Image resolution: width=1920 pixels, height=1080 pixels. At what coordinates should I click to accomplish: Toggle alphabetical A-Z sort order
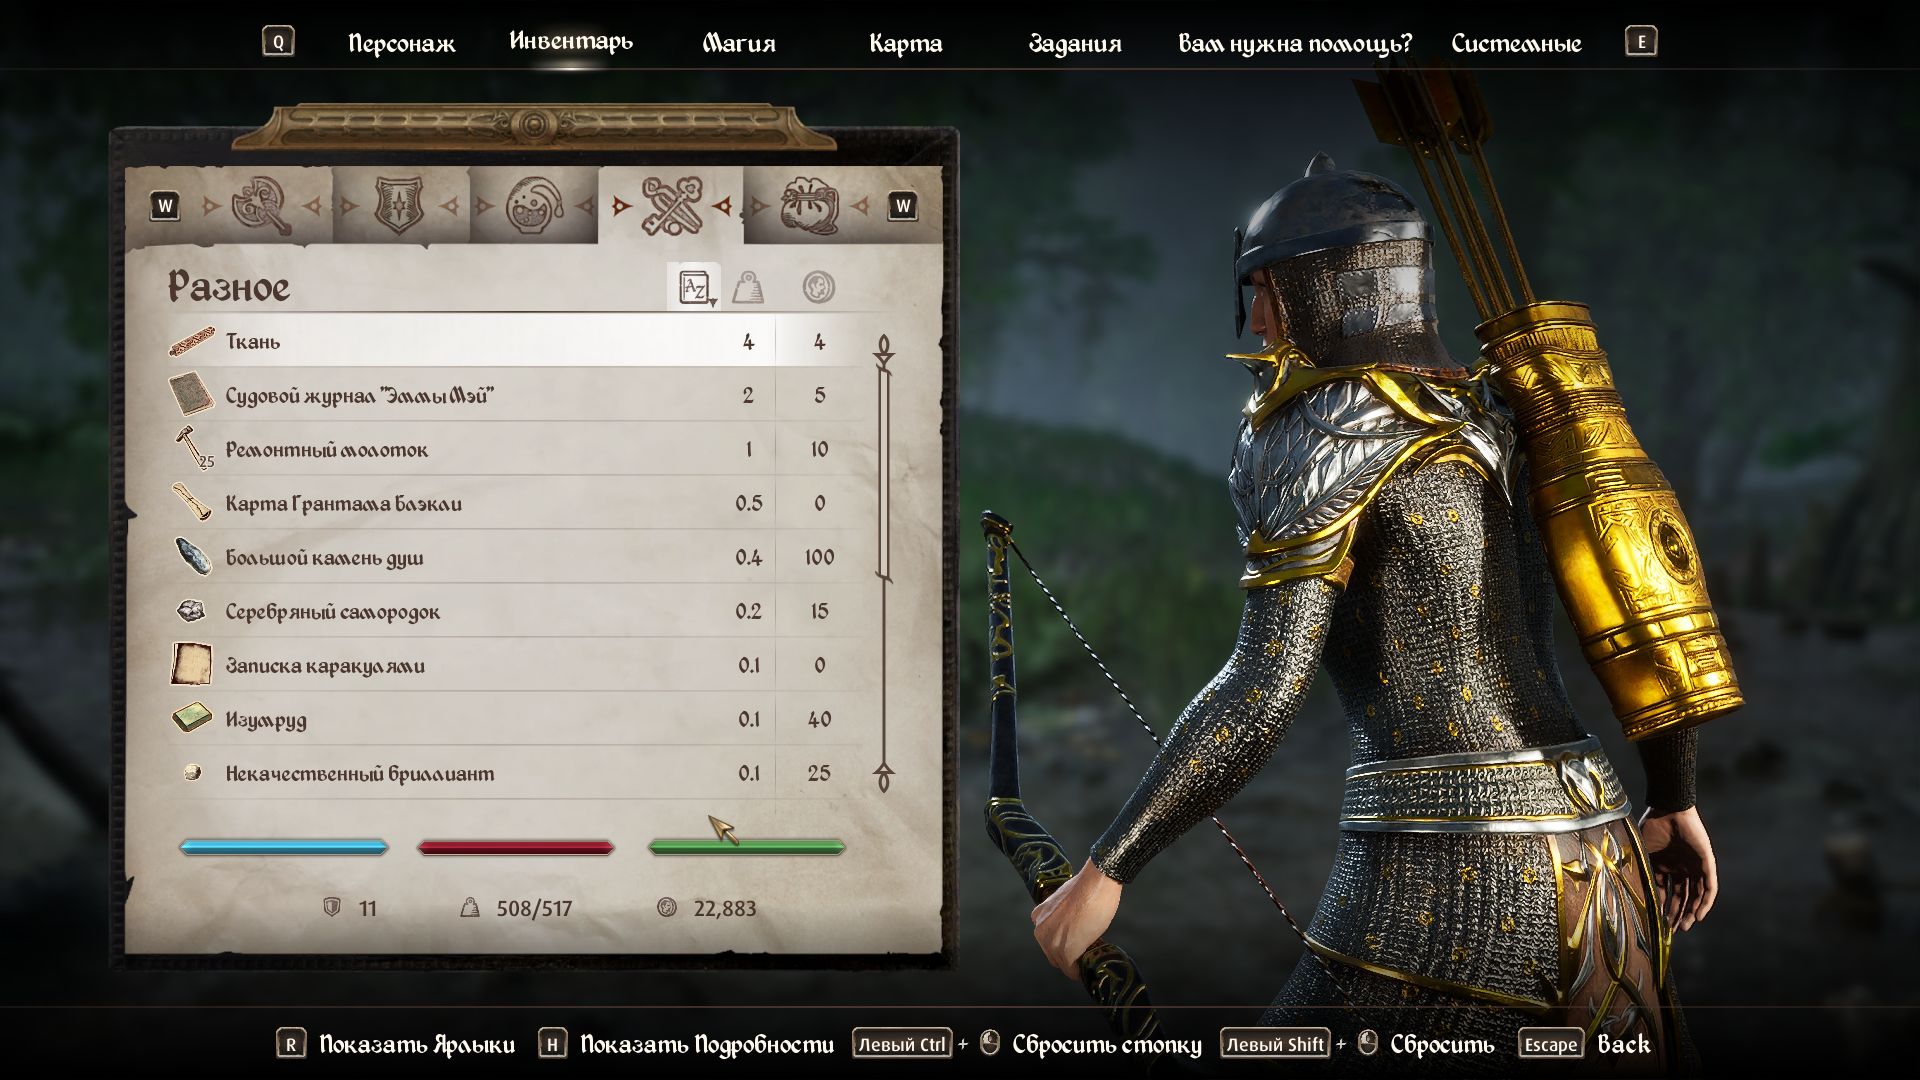694,288
